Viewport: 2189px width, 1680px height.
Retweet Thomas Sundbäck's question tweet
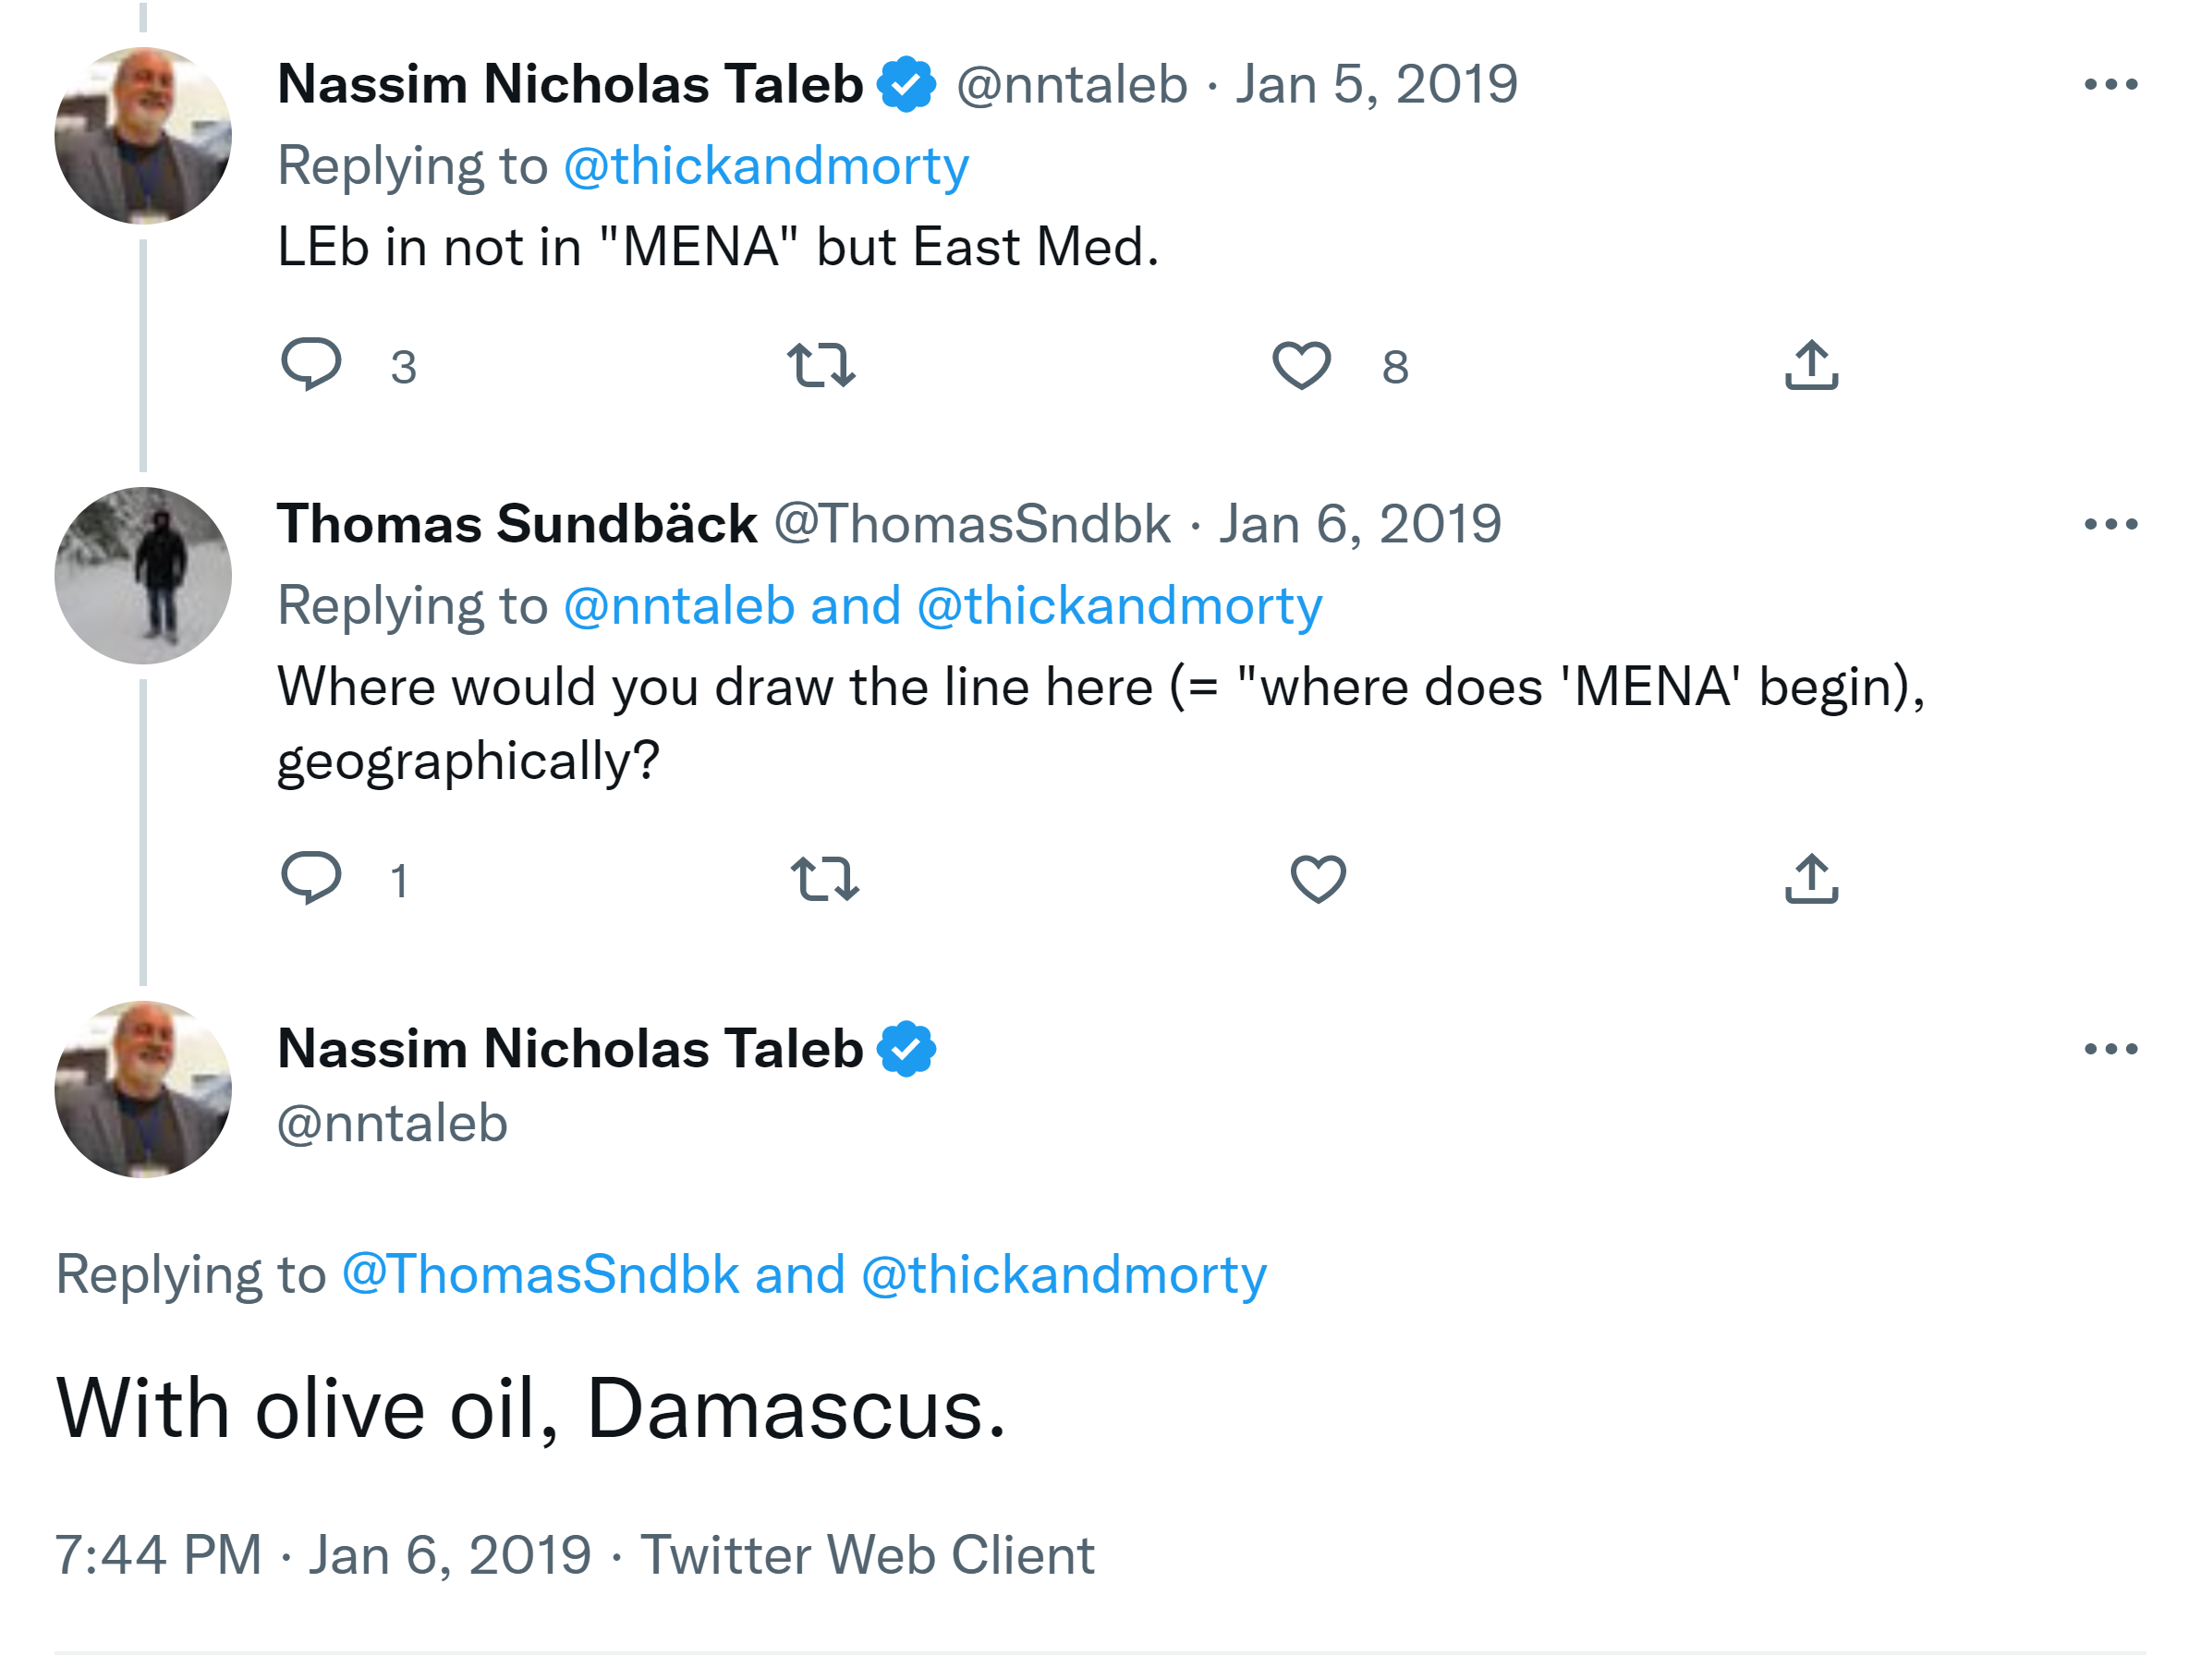coord(824,878)
